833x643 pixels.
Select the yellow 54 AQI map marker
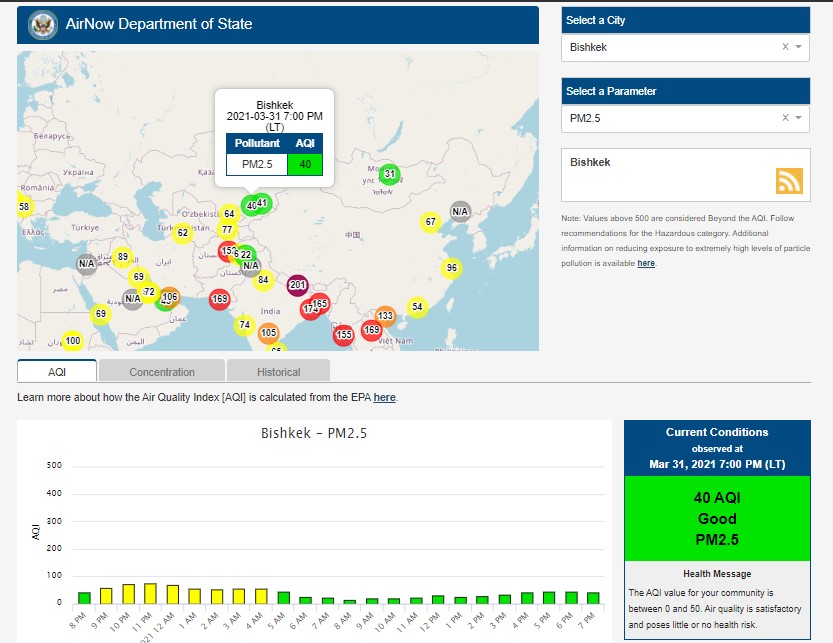click(417, 306)
